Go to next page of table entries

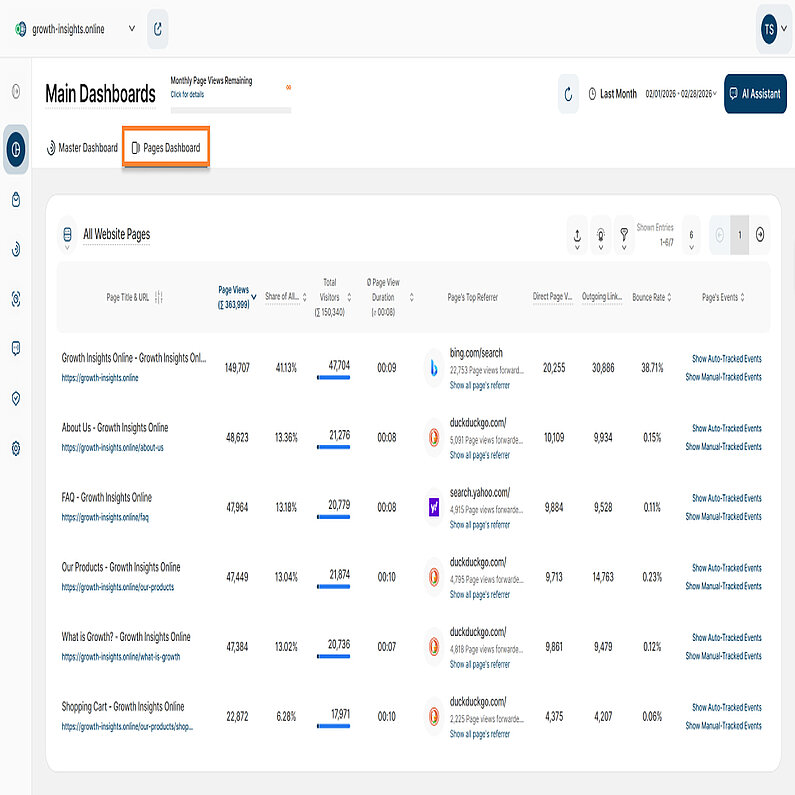(x=760, y=234)
